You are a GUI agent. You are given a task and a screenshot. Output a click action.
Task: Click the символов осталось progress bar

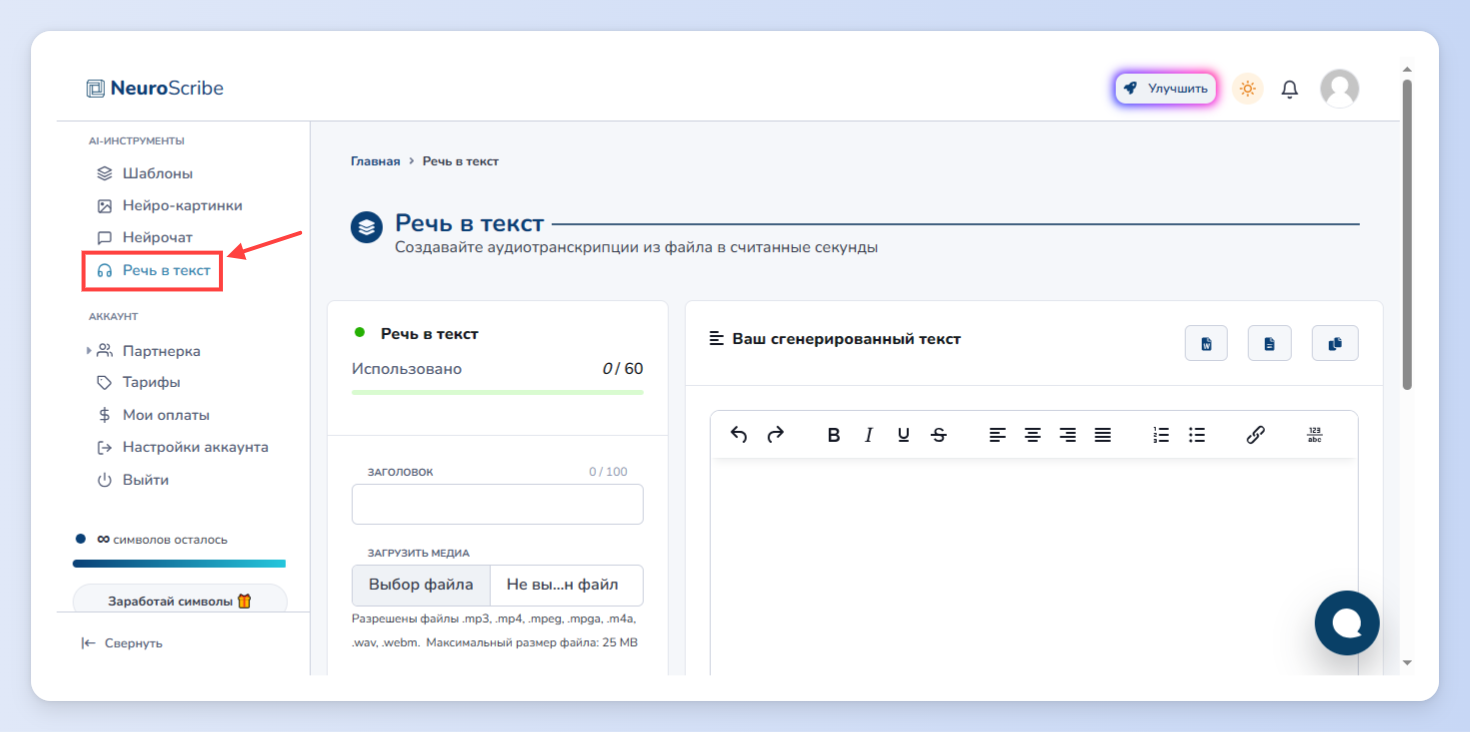[x=179, y=564]
